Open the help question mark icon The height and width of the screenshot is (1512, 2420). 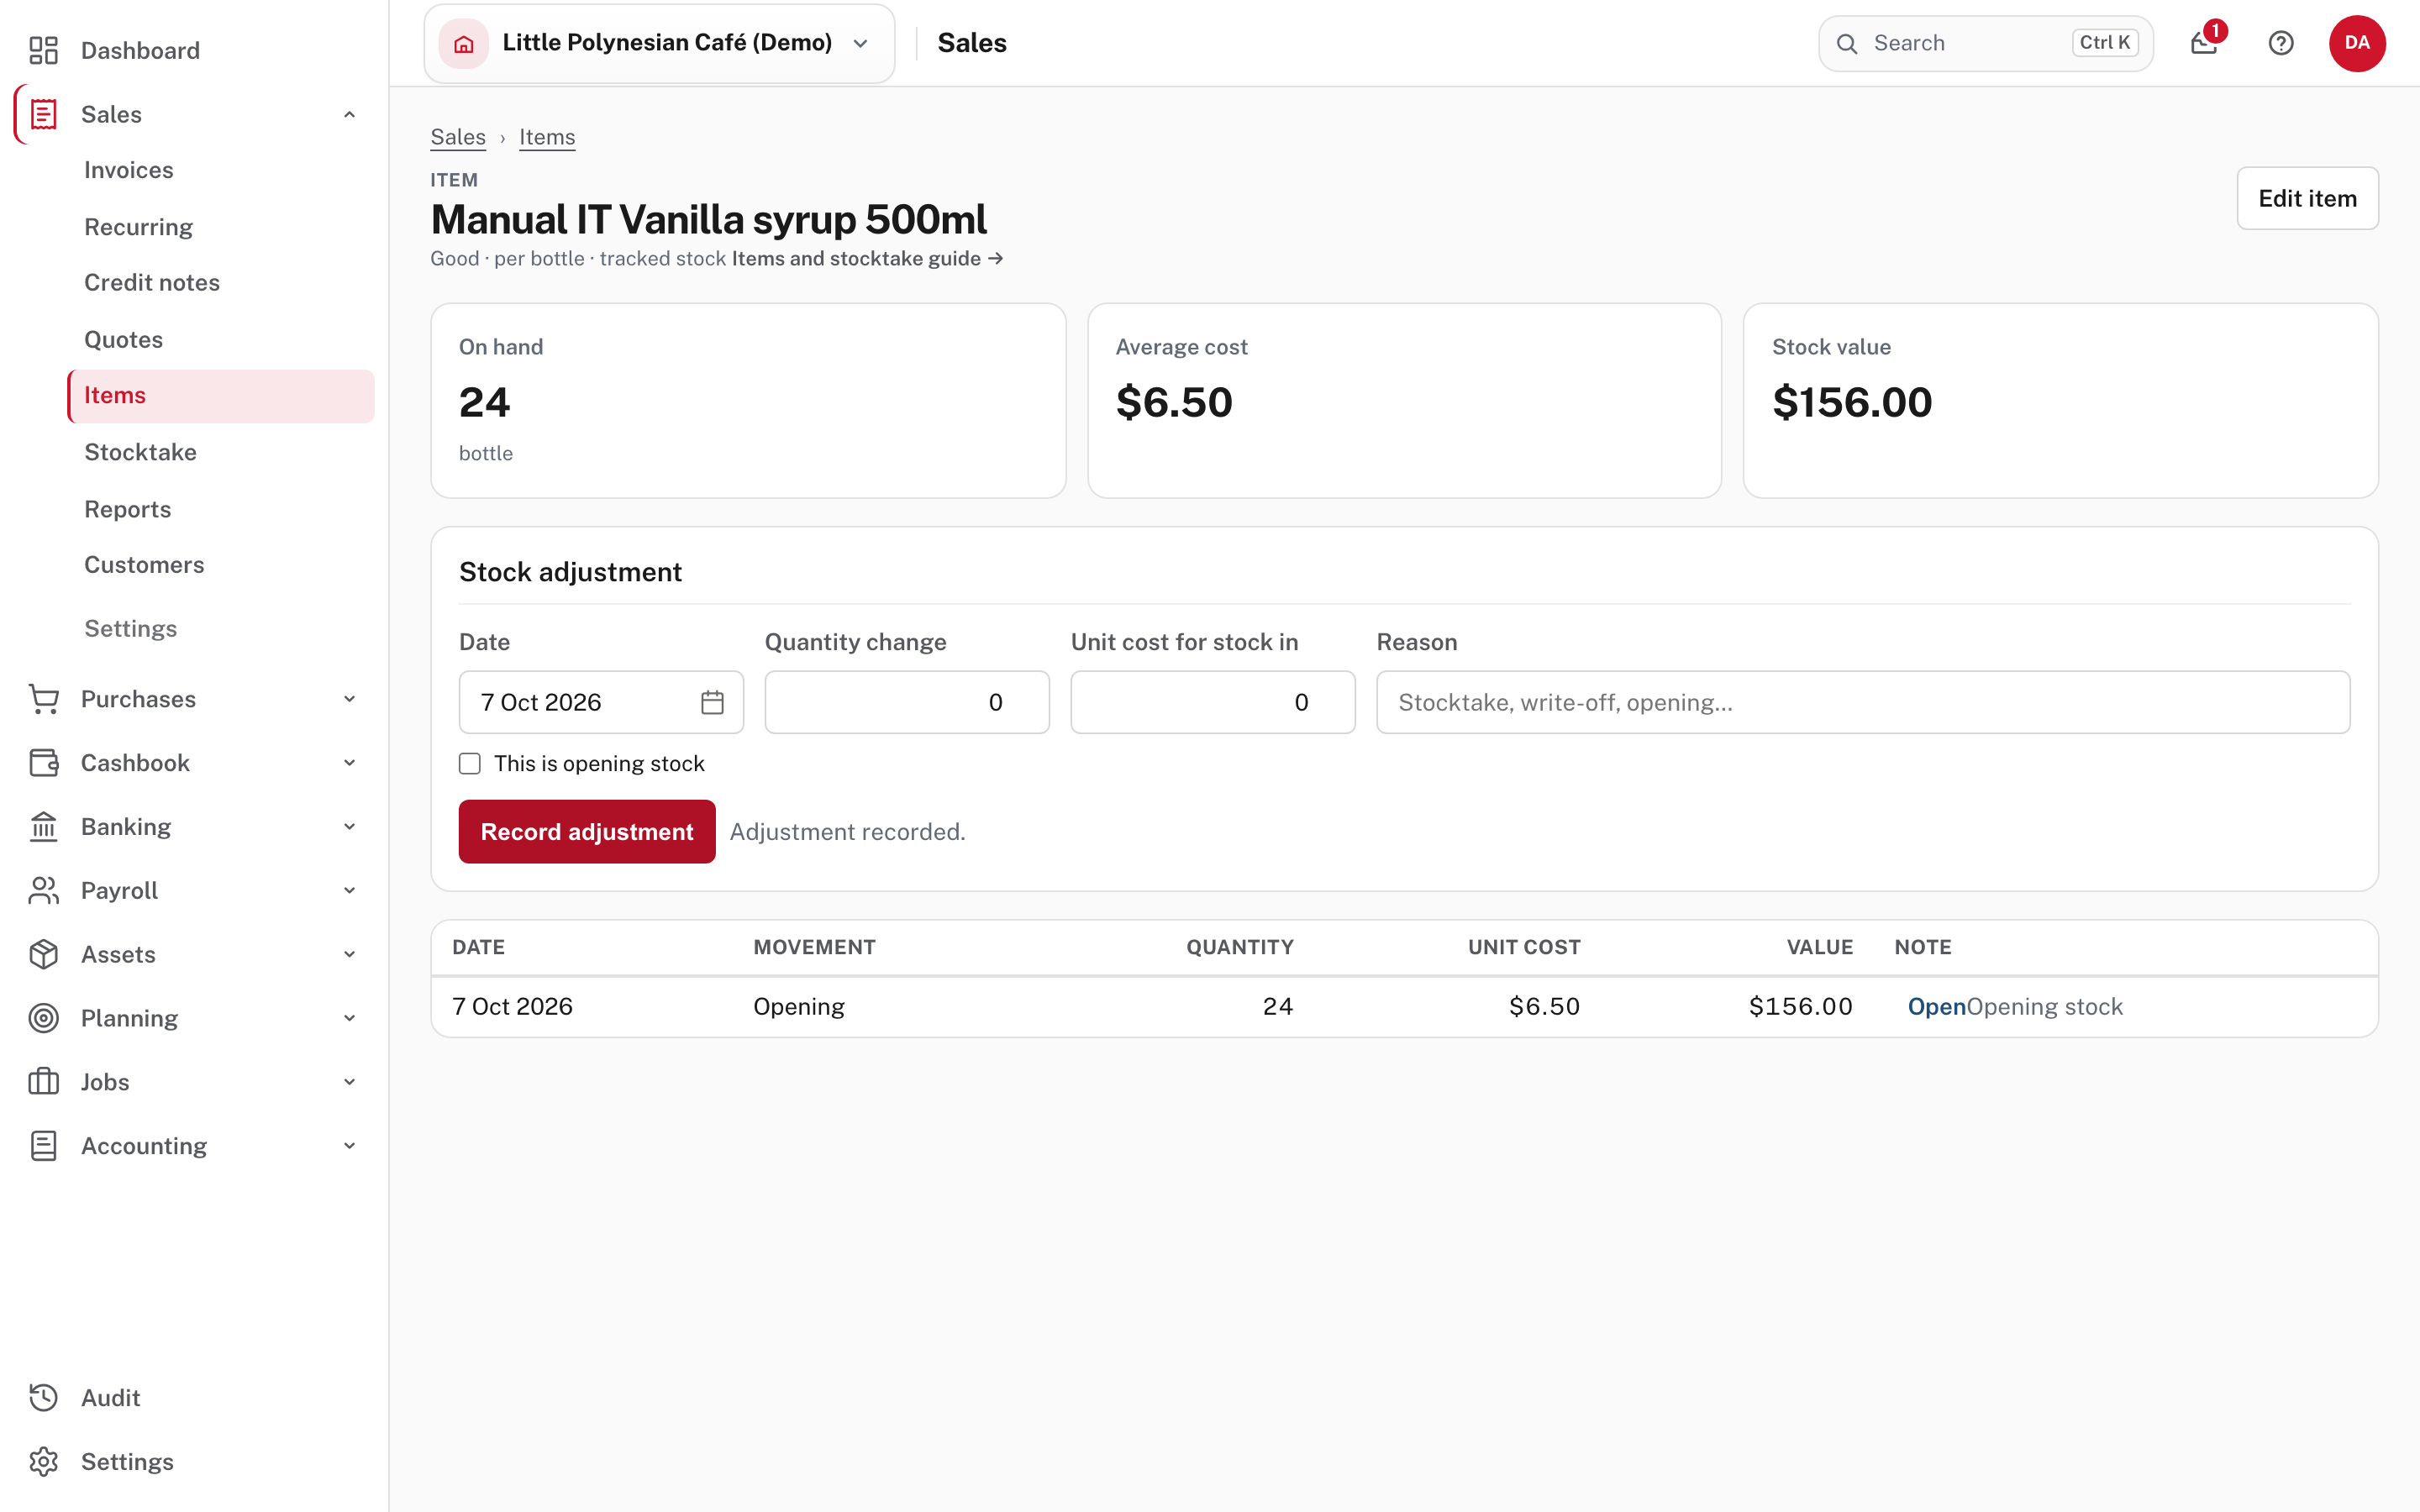coord(2281,43)
